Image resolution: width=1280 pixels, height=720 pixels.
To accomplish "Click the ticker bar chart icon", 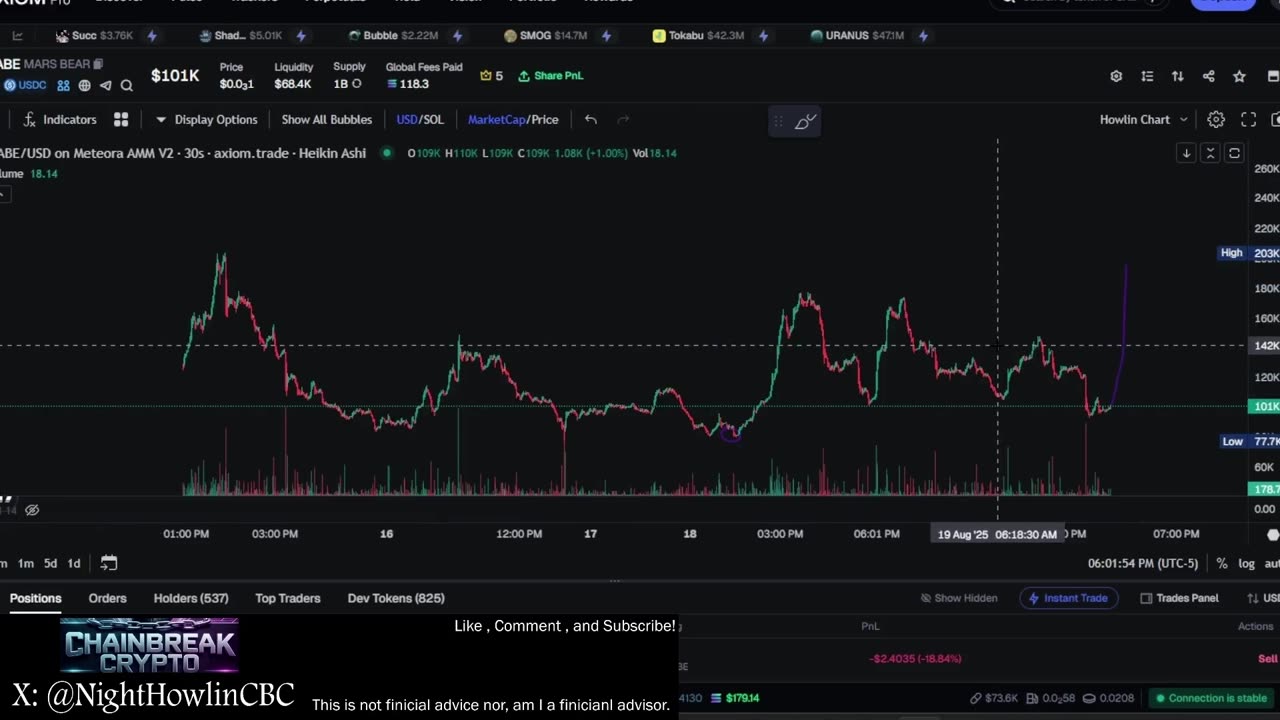I will pyautogui.click(x=17, y=36).
